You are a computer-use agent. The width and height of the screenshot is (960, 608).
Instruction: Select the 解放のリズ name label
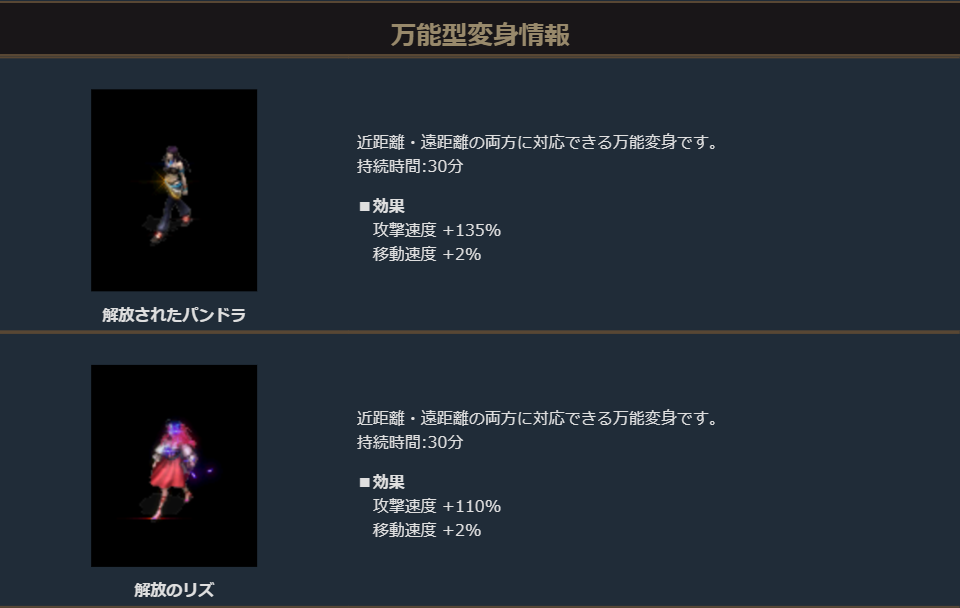pyautogui.click(x=174, y=590)
